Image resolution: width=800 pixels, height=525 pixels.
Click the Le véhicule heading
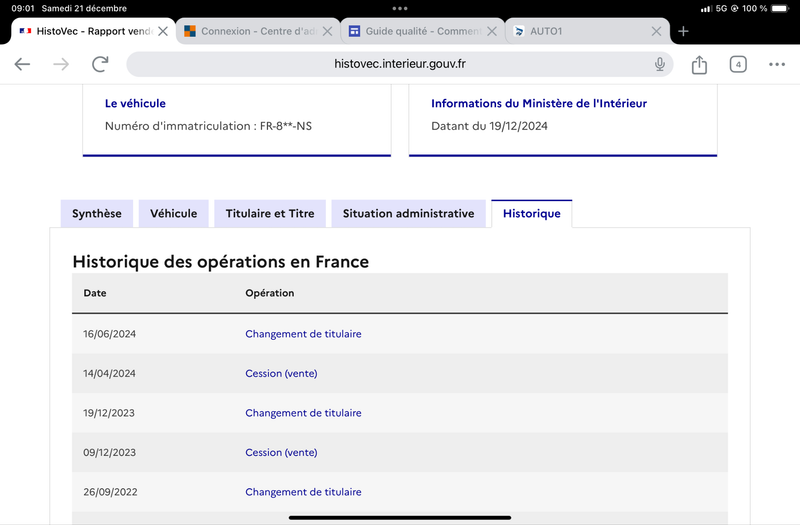[135, 104]
